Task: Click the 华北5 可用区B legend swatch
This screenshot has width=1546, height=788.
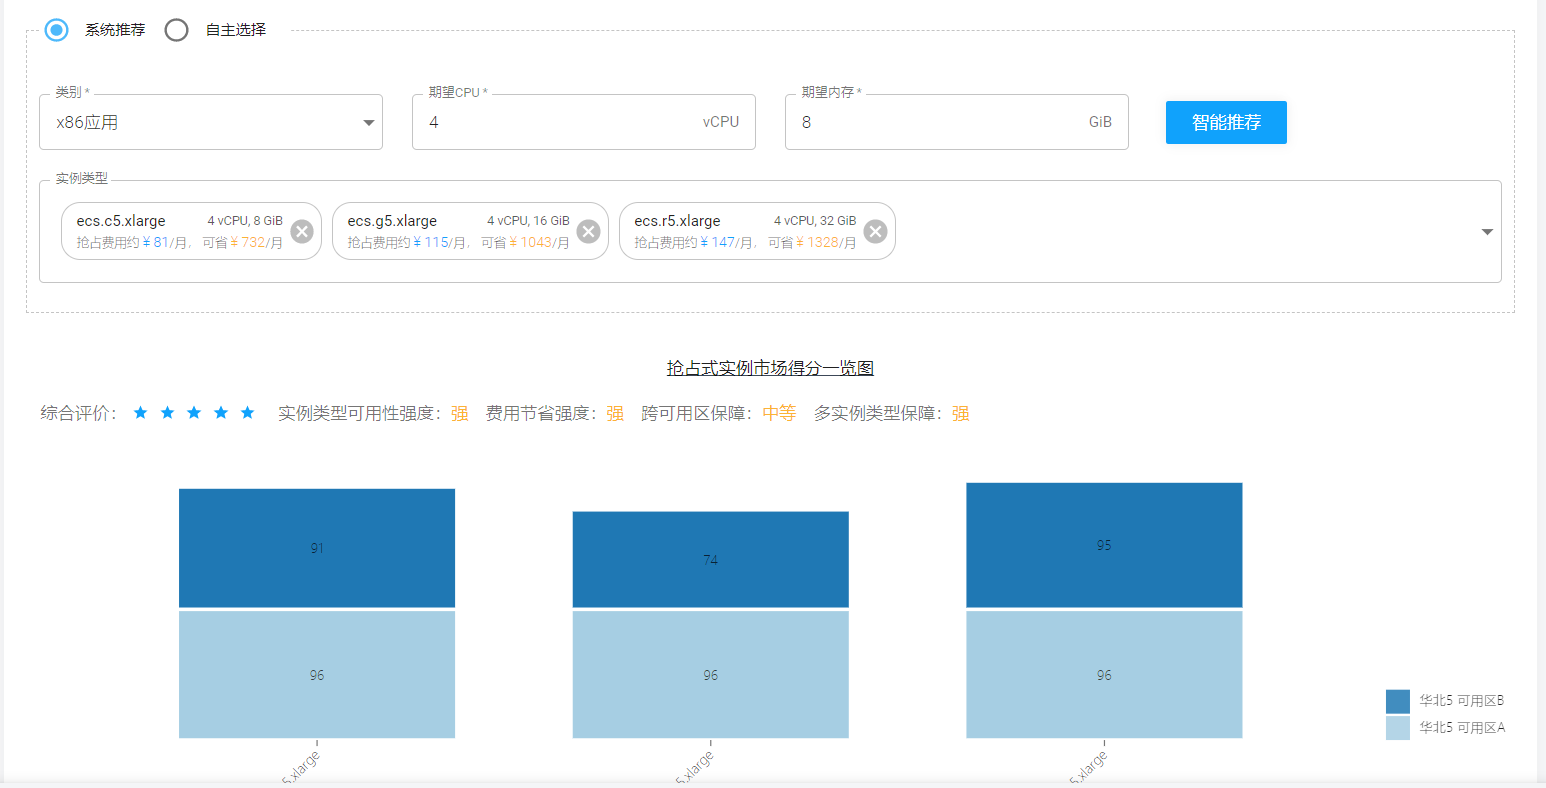Action: [1398, 701]
